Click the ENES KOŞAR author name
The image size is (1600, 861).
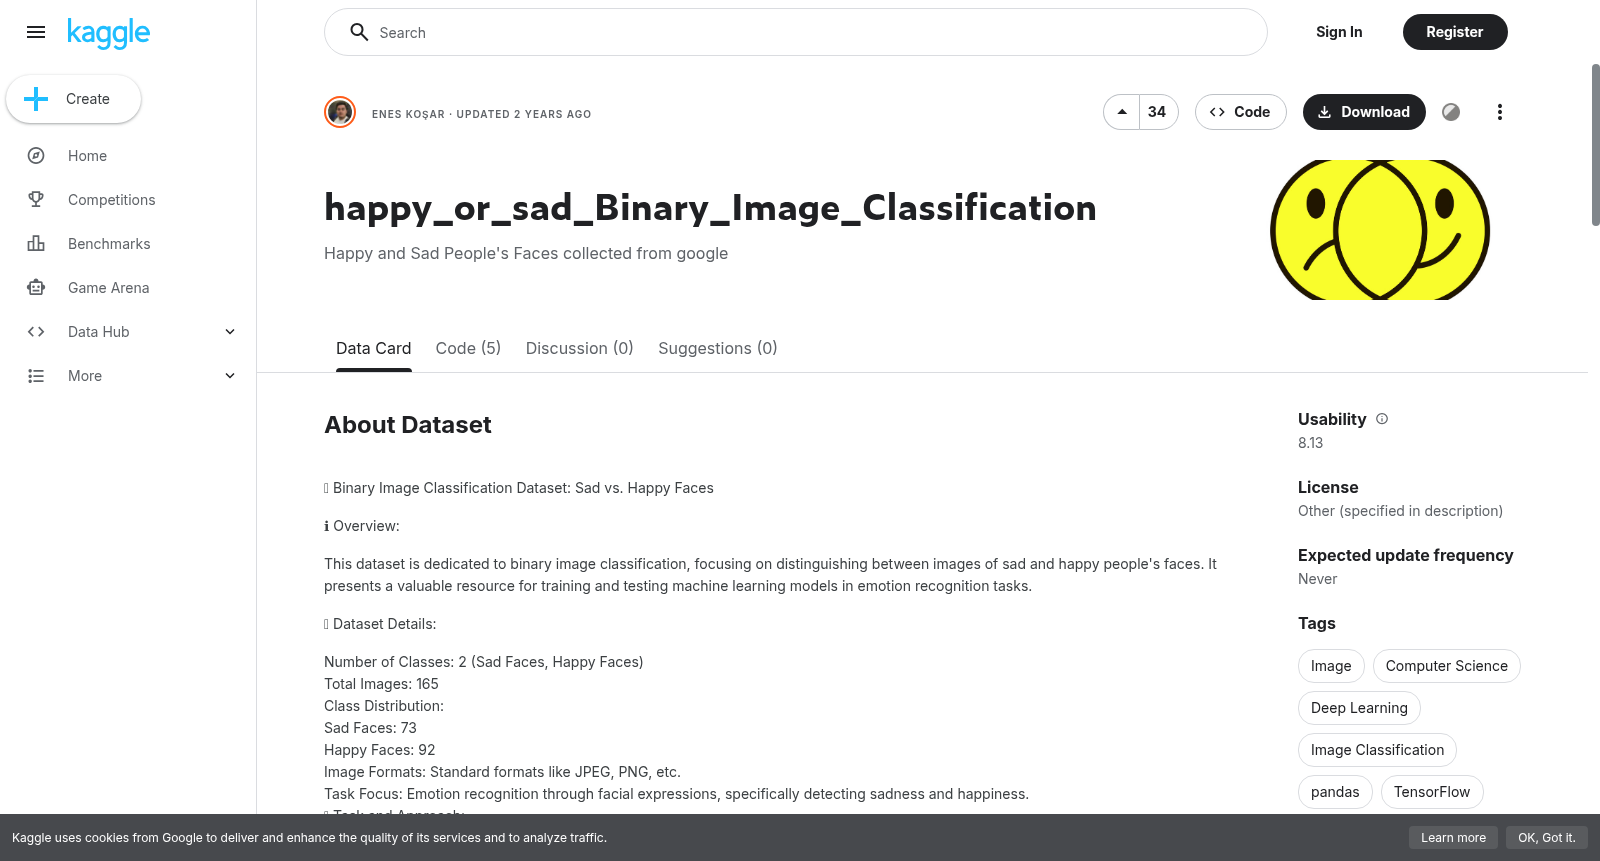(x=408, y=114)
